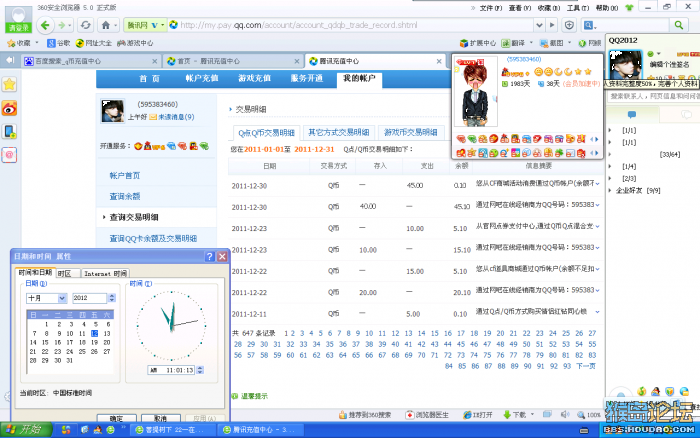
Task: Click the year spinner beside 2012
Action: (x=112, y=298)
